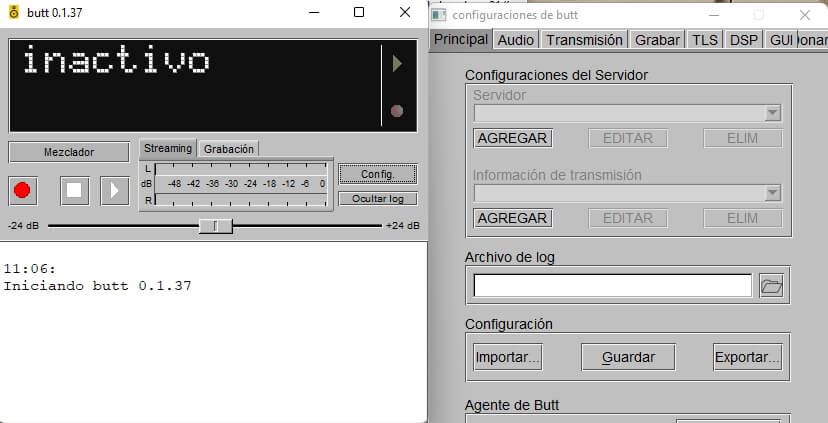Click Exportar... configuration button
828x423 pixels.
[x=747, y=358]
